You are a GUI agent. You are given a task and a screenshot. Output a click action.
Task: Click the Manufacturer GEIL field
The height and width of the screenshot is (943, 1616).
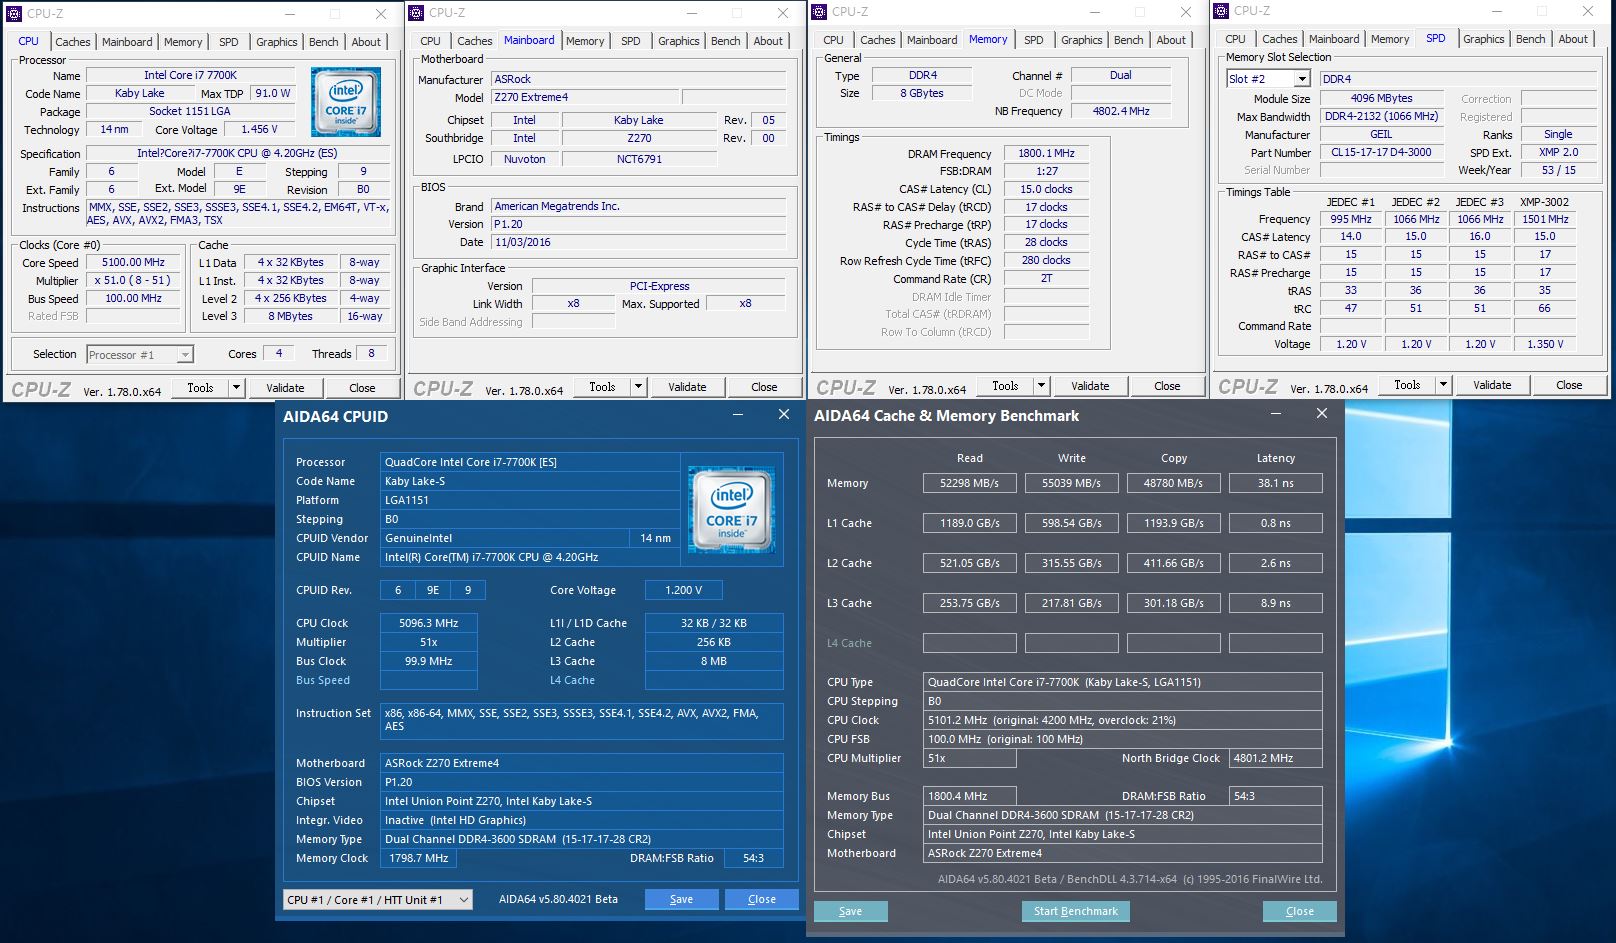pyautogui.click(x=1381, y=135)
